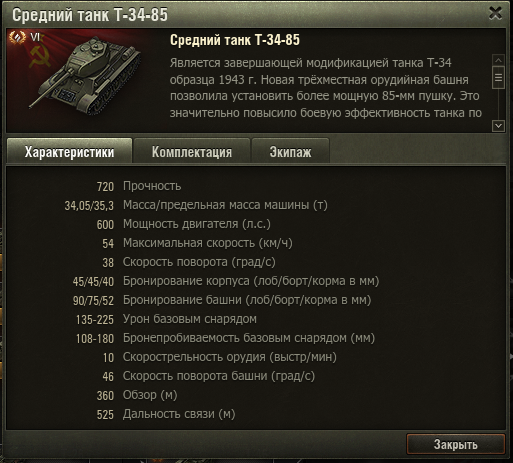
Task: Switch to the Экипаж tab
Action: [290, 152]
